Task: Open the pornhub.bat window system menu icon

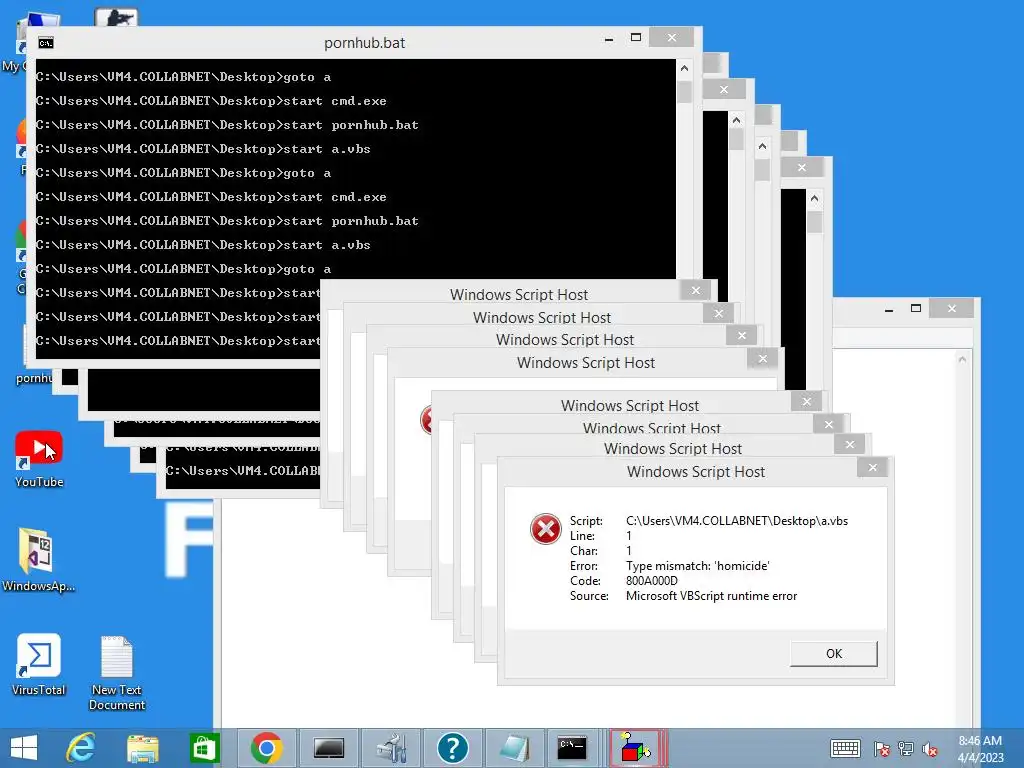Action: coord(46,43)
